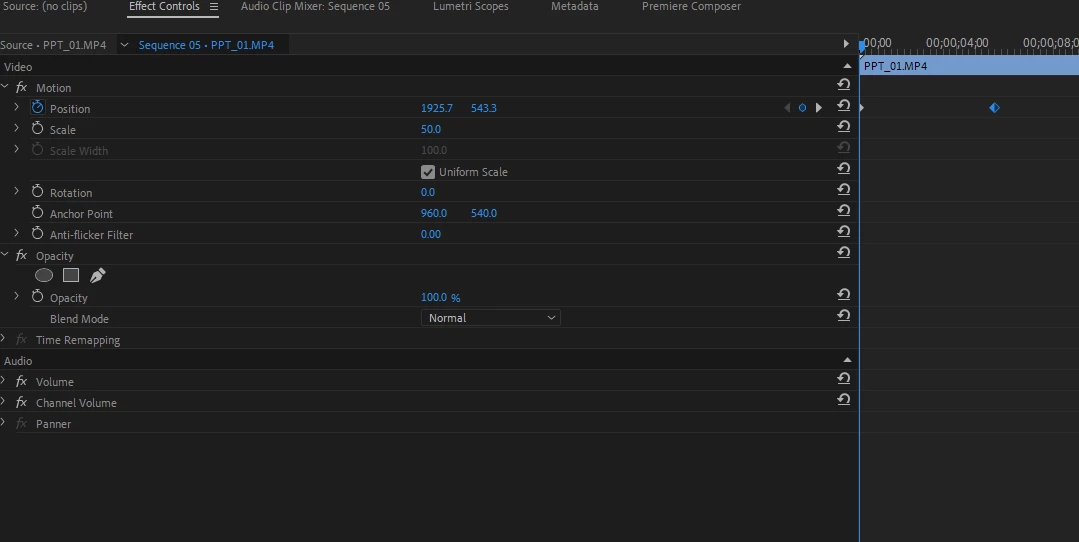Expand the Volume effect
1079x542 pixels.
click(x=3, y=380)
